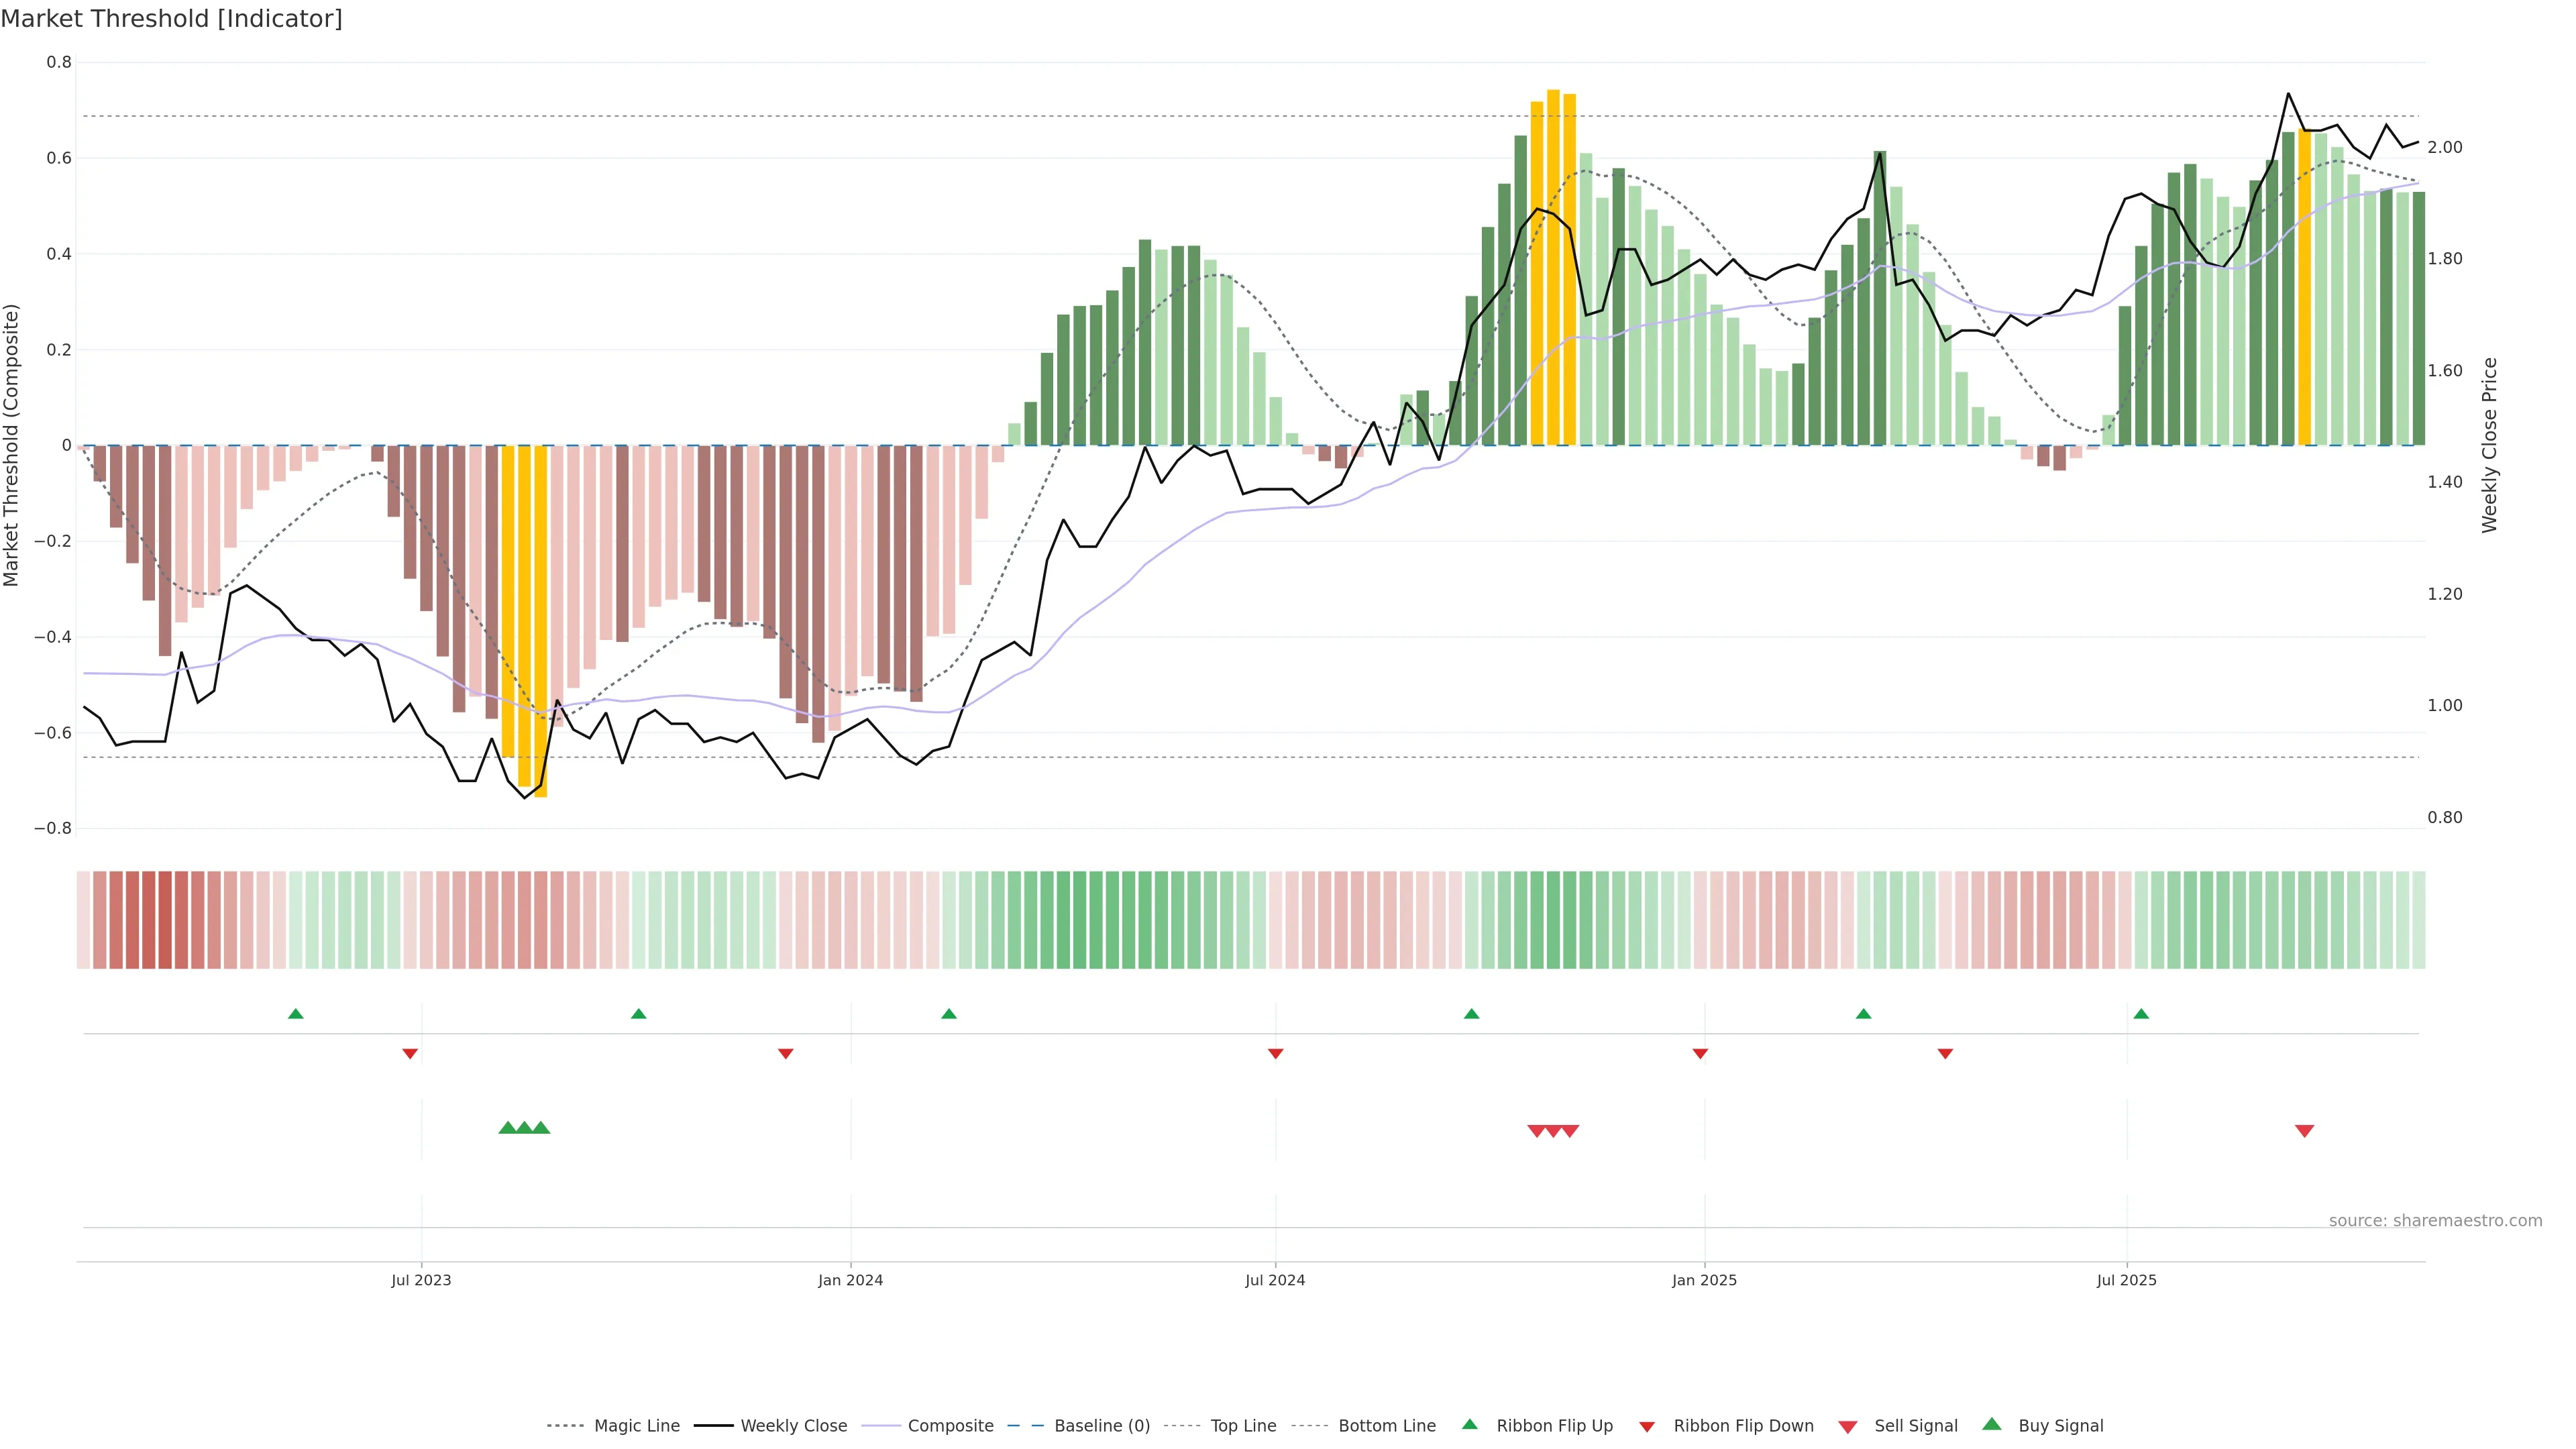Image resolution: width=2576 pixels, height=1449 pixels.
Task: Click the Jan 2024 x-axis label
Action: (850, 1280)
